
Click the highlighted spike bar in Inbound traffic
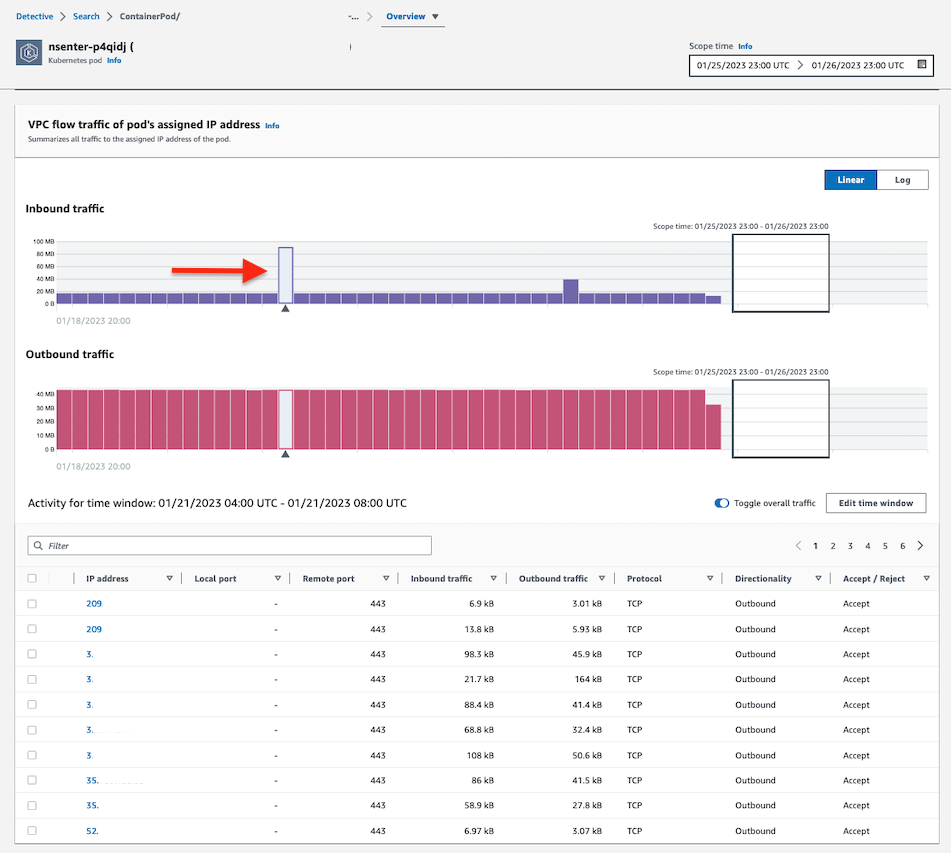click(x=285, y=274)
